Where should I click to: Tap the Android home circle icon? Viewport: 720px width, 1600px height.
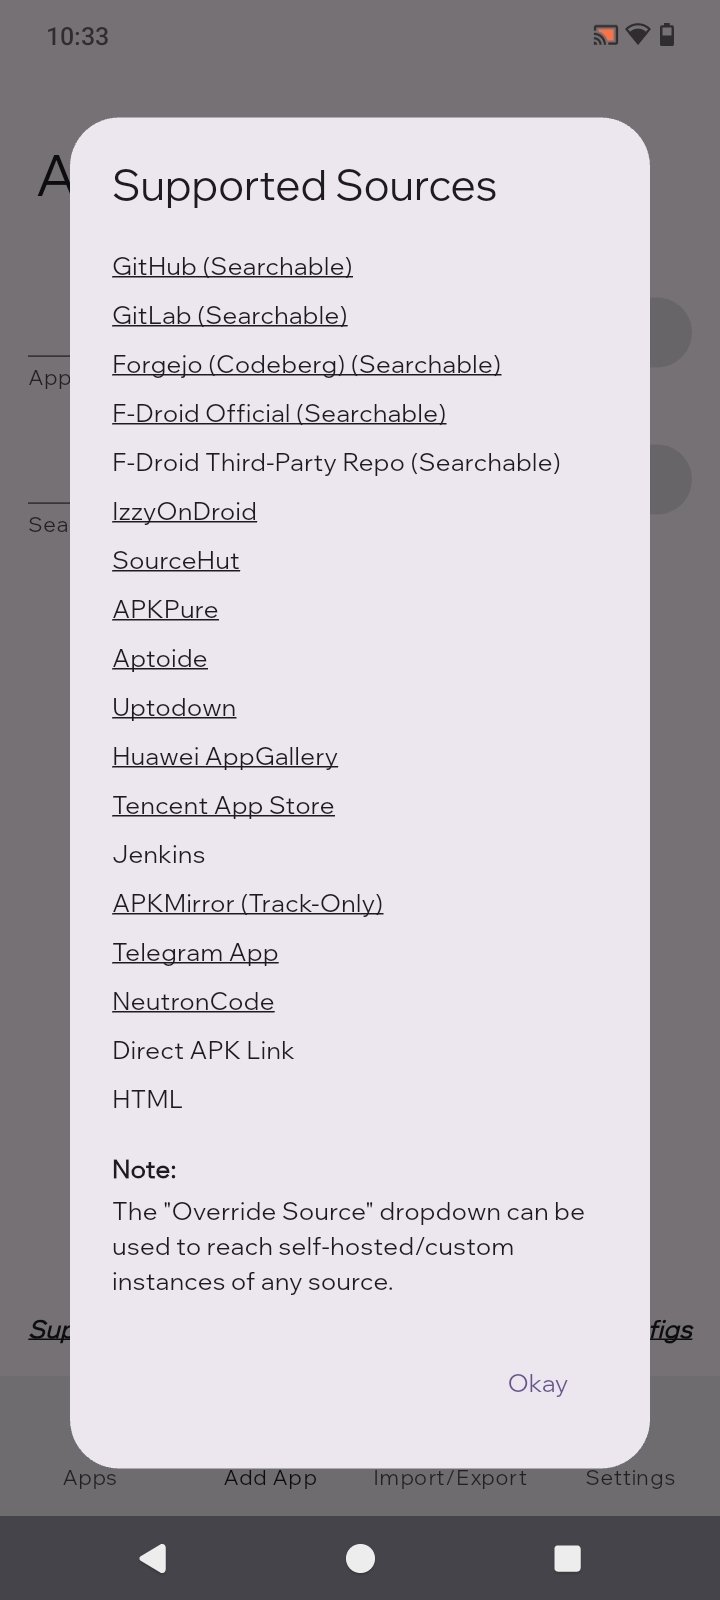360,1558
